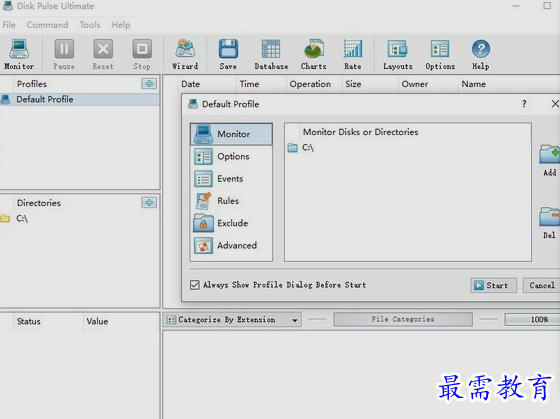Image resolution: width=560 pixels, height=419 pixels.
Task: Open the Tools menu
Action: pos(90,25)
